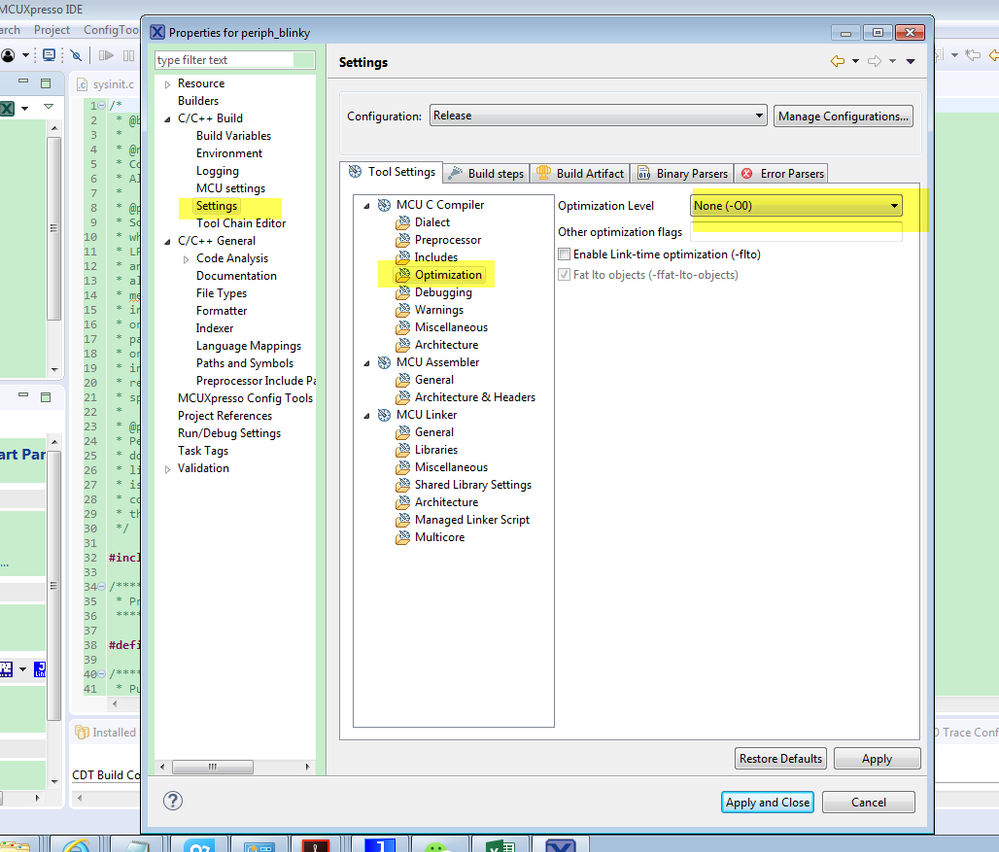Viewport: 999px width, 852px height.
Task: Click the Shared Library Settings icon
Action: pyautogui.click(x=403, y=485)
